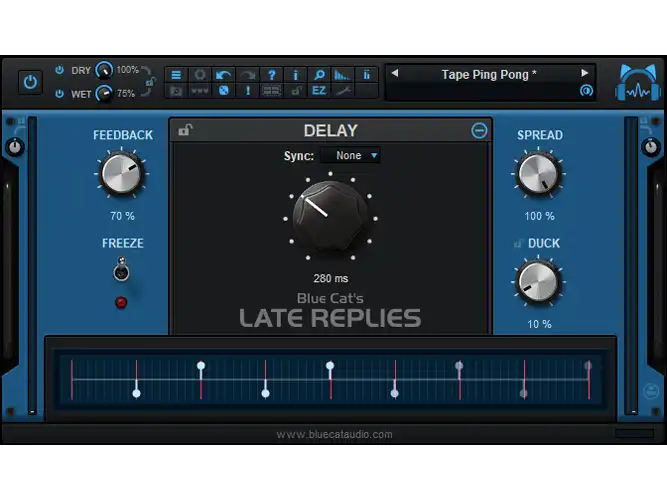The image size is (667, 500).
Task: Click the FEEDBACK knob
Action: [x=122, y=173]
